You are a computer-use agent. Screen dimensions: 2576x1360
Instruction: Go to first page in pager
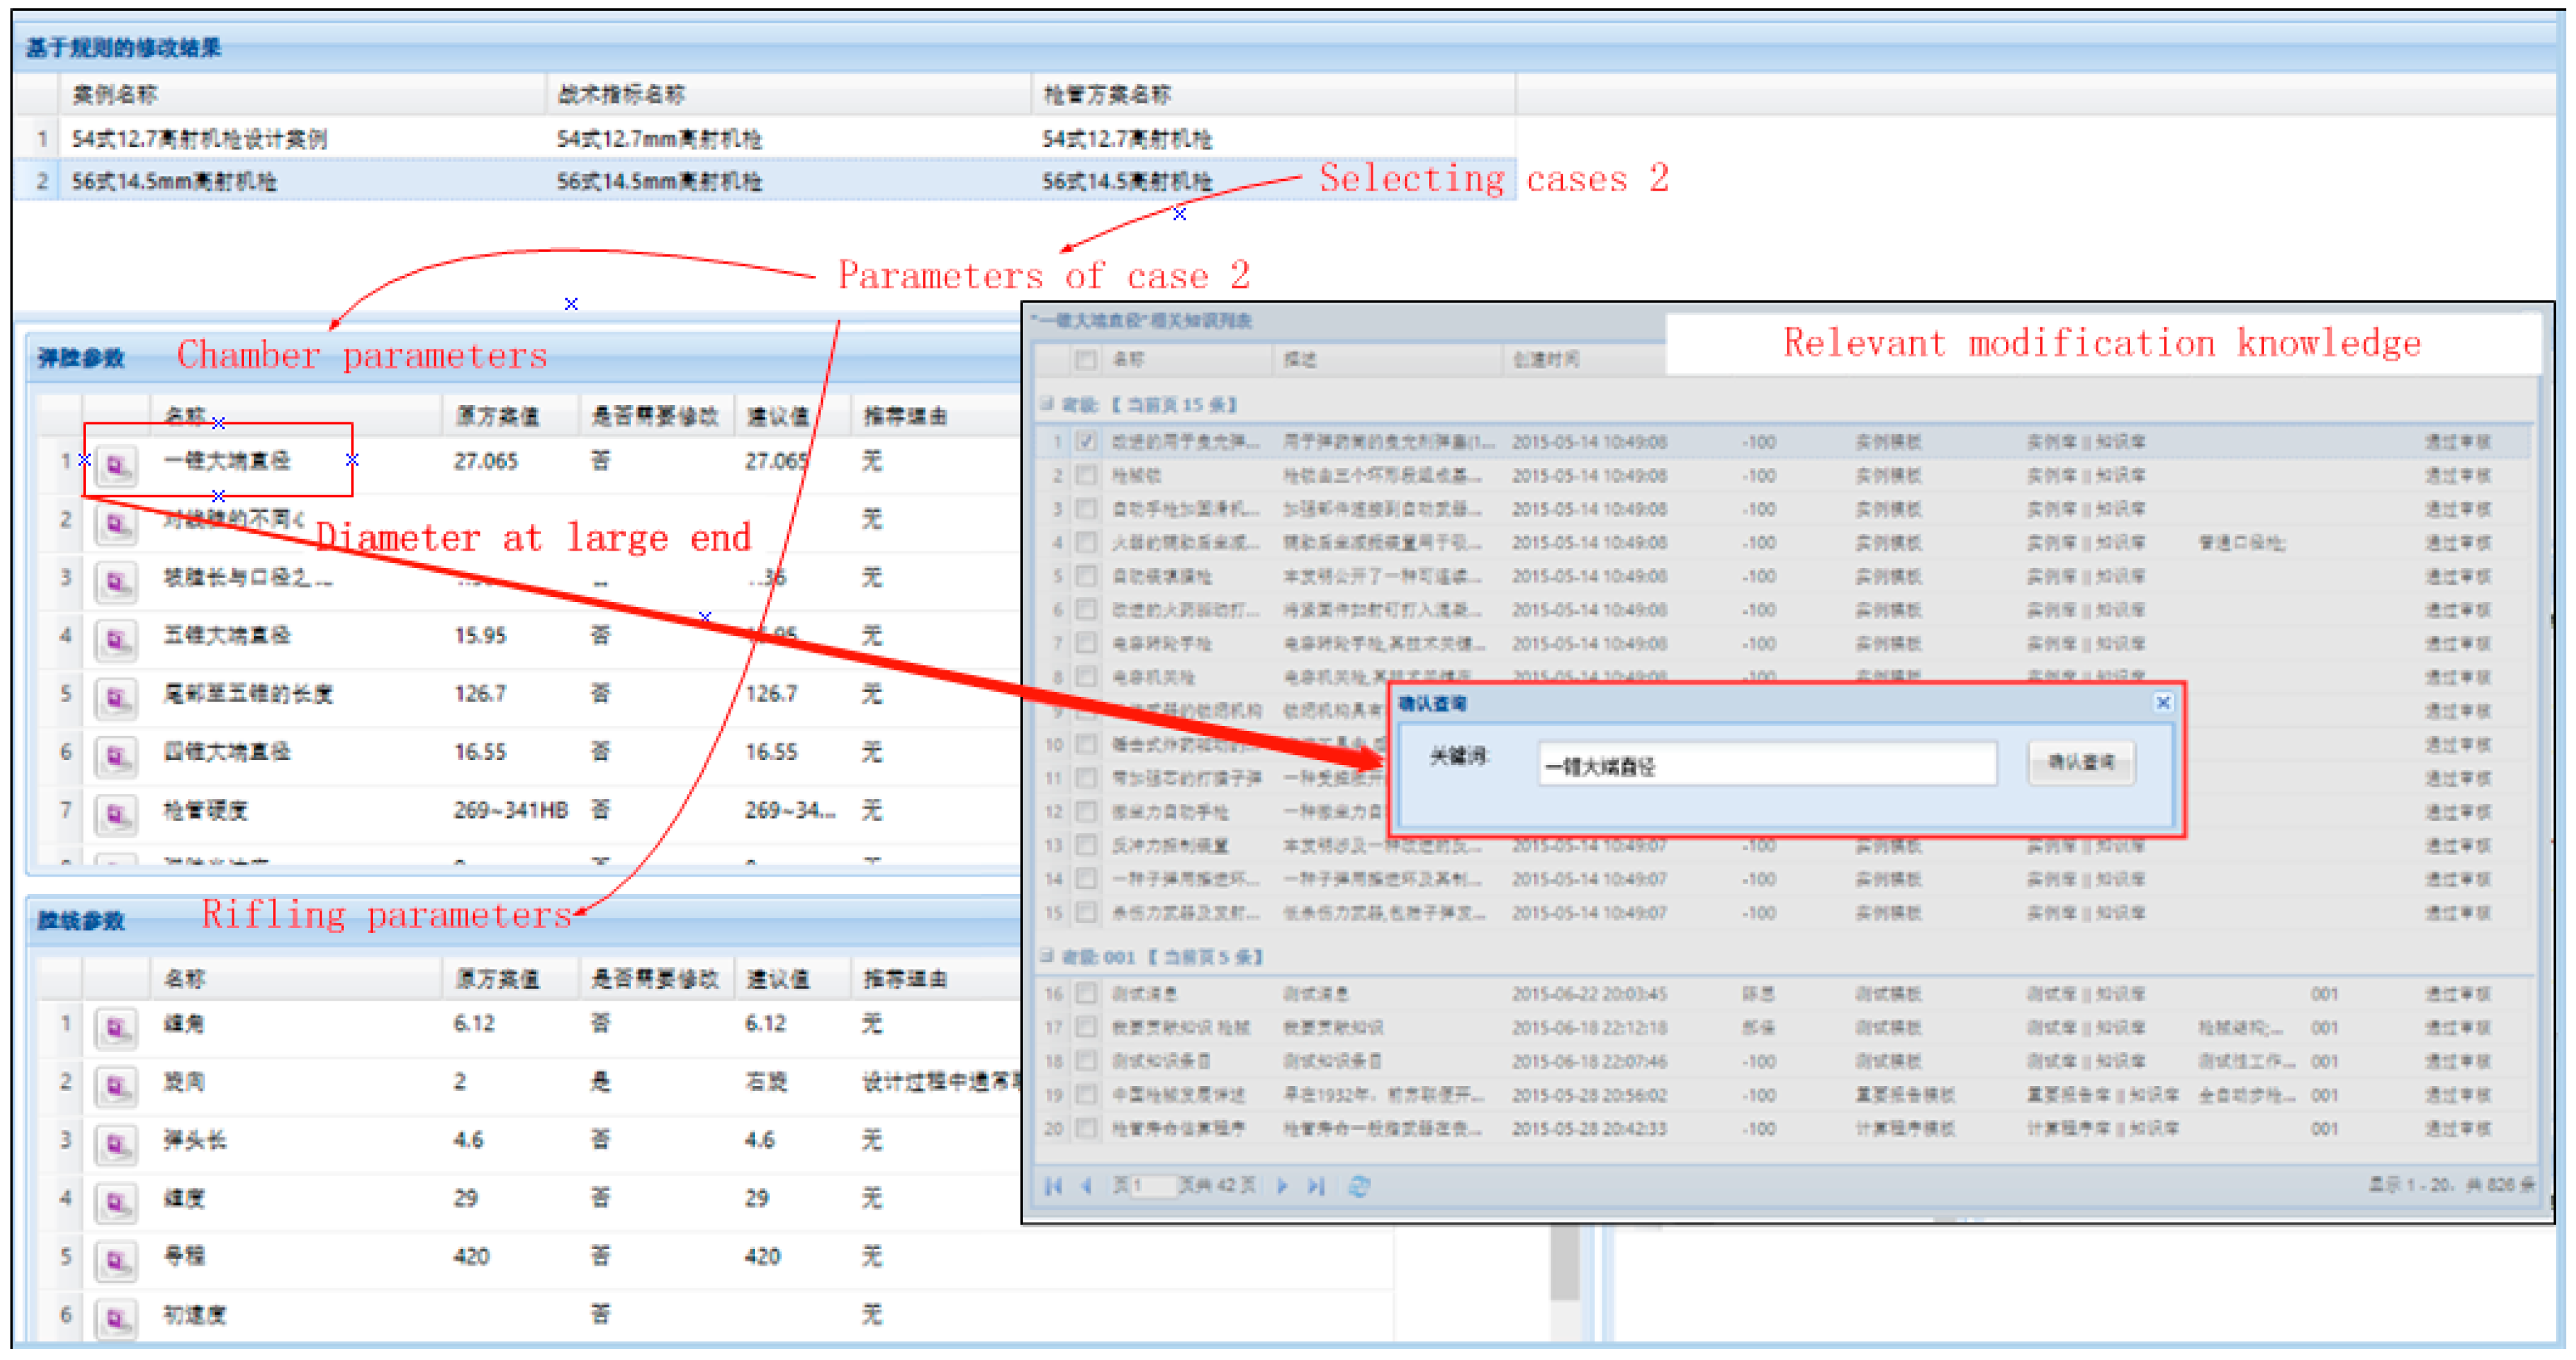1053,1186
